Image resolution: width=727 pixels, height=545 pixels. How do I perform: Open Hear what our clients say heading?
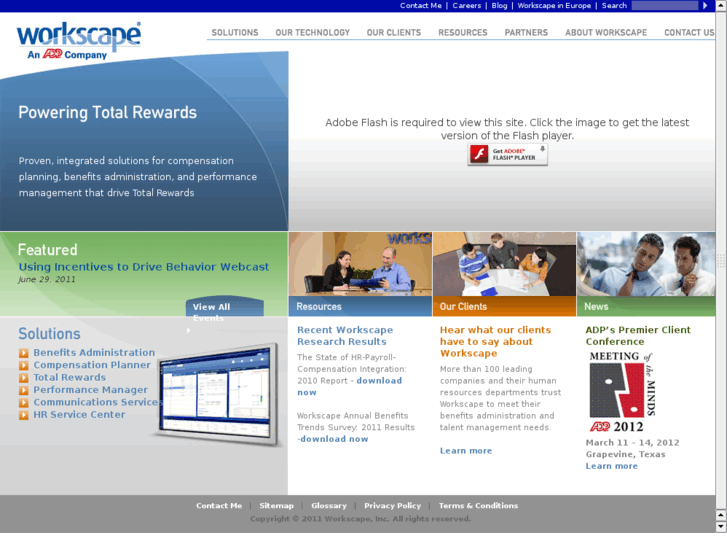[x=495, y=342]
